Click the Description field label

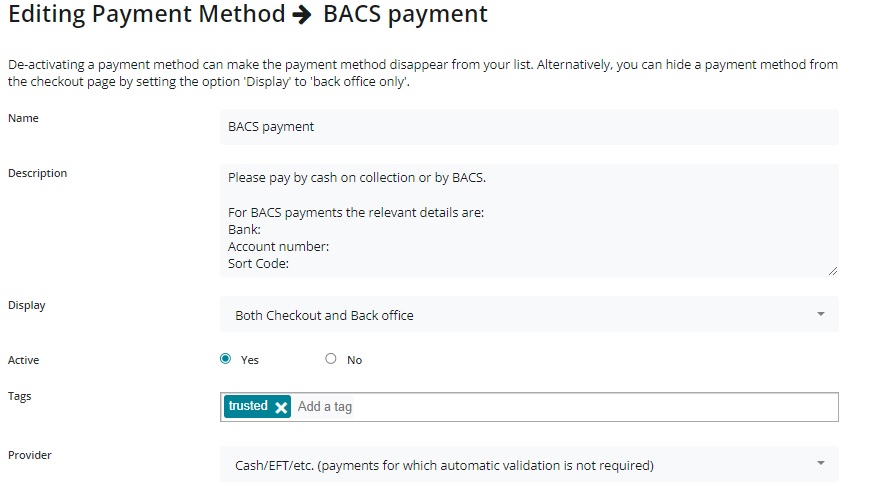[37, 173]
